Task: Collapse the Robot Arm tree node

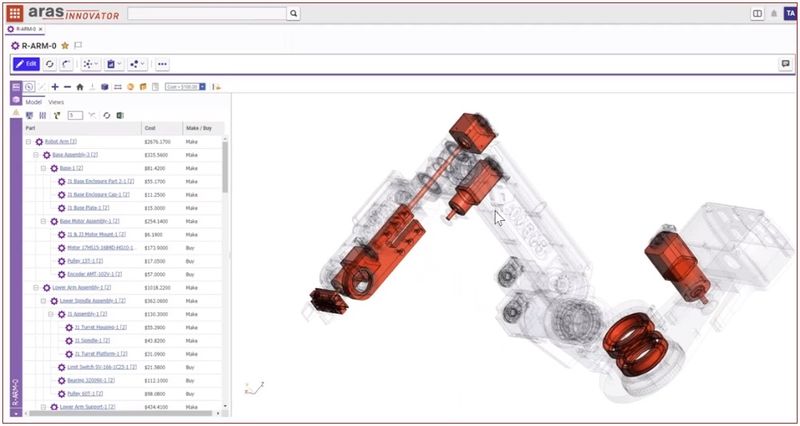Action: click(29, 142)
